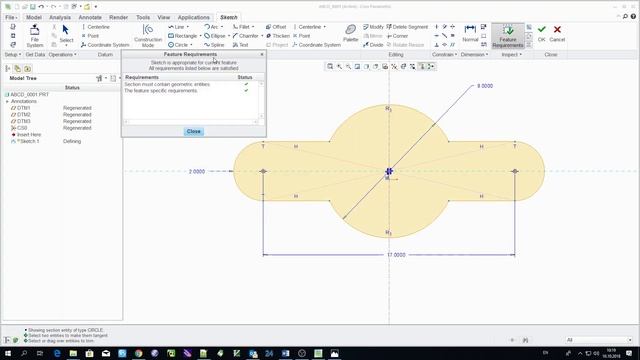Choose the Spline tool
This screenshot has width=640, height=360.
point(214,45)
